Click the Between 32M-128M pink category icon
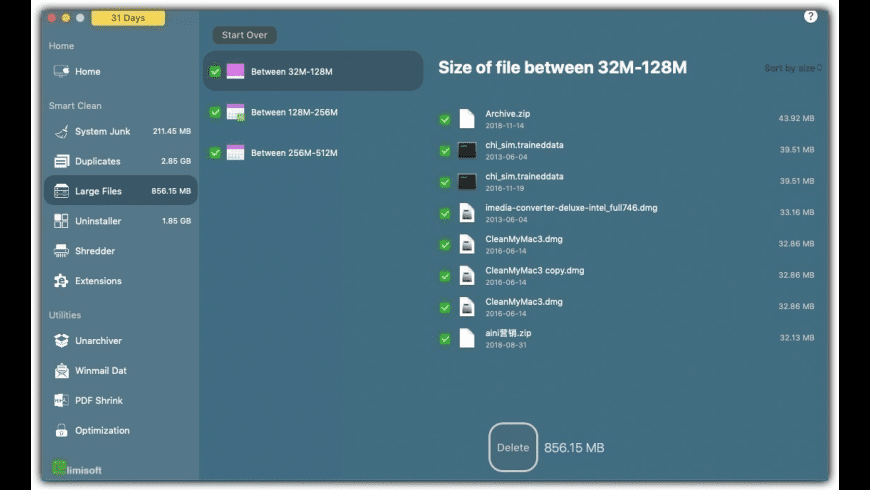Image resolution: width=870 pixels, height=490 pixels. point(235,71)
